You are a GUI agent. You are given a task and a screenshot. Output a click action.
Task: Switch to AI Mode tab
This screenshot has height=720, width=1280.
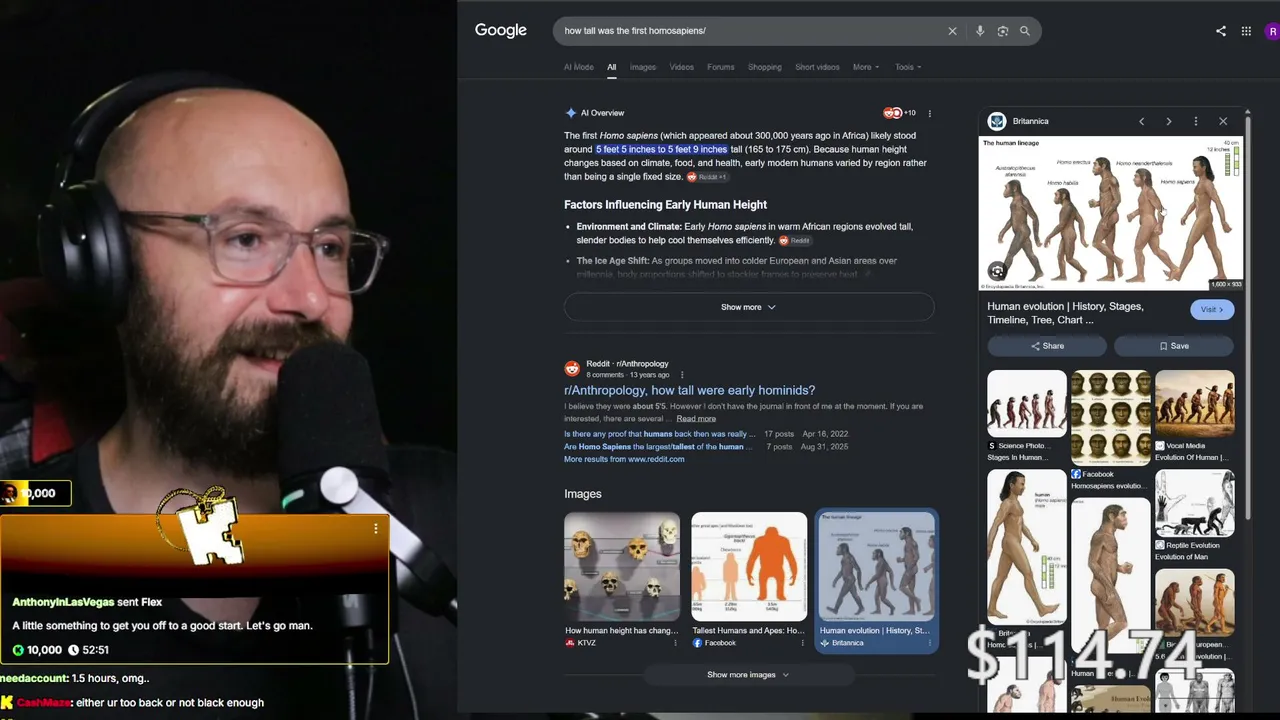[578, 67]
